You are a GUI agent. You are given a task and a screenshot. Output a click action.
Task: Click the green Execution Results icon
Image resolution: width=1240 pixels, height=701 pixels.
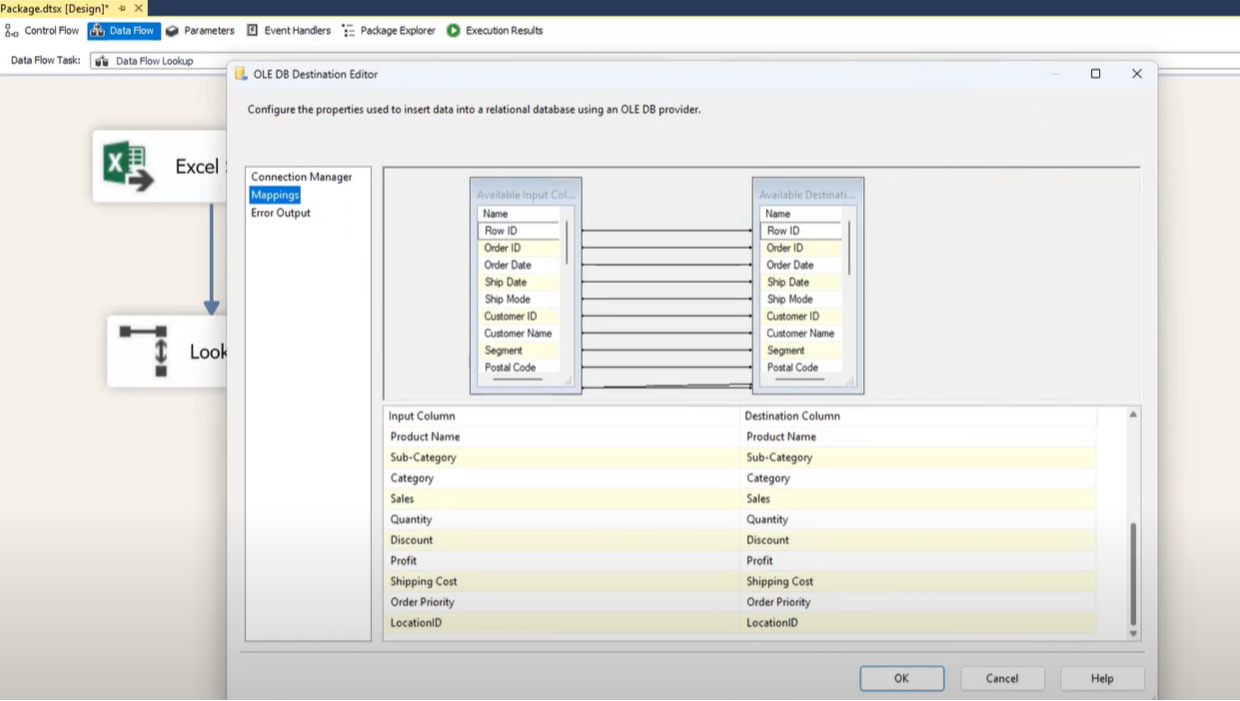click(453, 31)
